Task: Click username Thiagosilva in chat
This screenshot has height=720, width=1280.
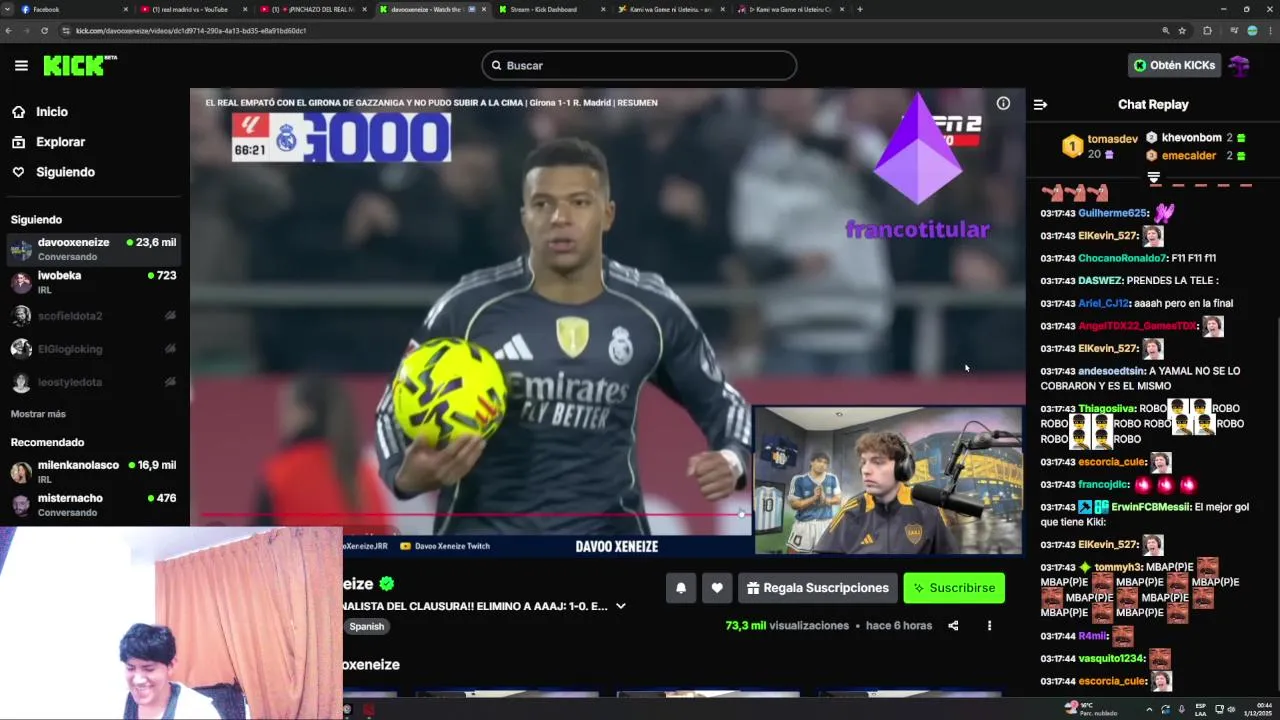Action: click(x=1107, y=409)
